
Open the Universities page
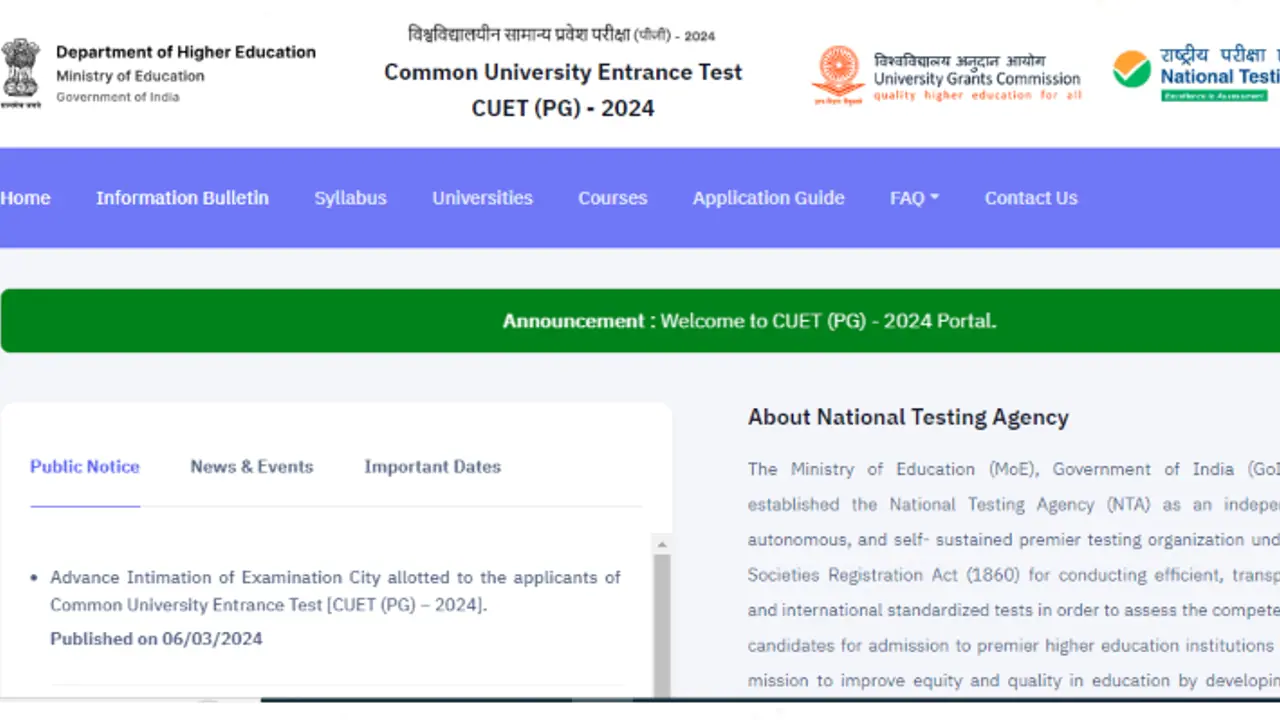click(482, 198)
